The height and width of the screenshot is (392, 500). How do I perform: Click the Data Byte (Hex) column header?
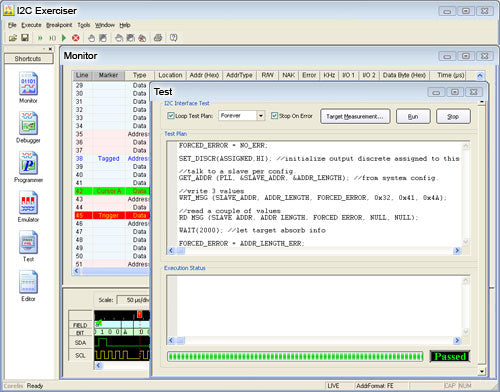coord(404,75)
